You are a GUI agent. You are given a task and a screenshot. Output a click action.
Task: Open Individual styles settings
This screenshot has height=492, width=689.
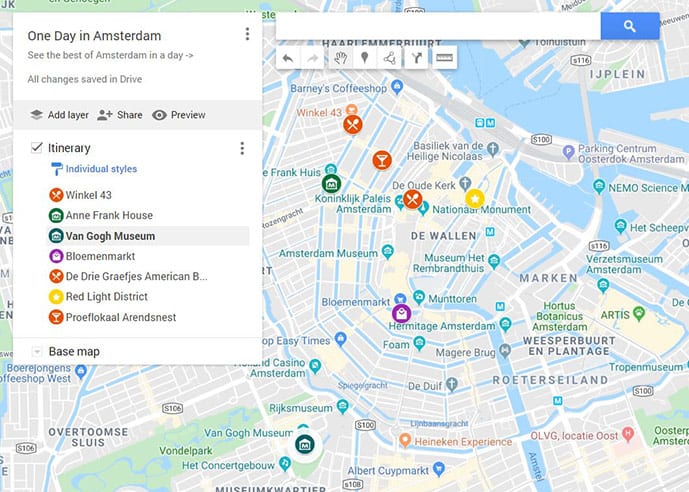point(94,169)
